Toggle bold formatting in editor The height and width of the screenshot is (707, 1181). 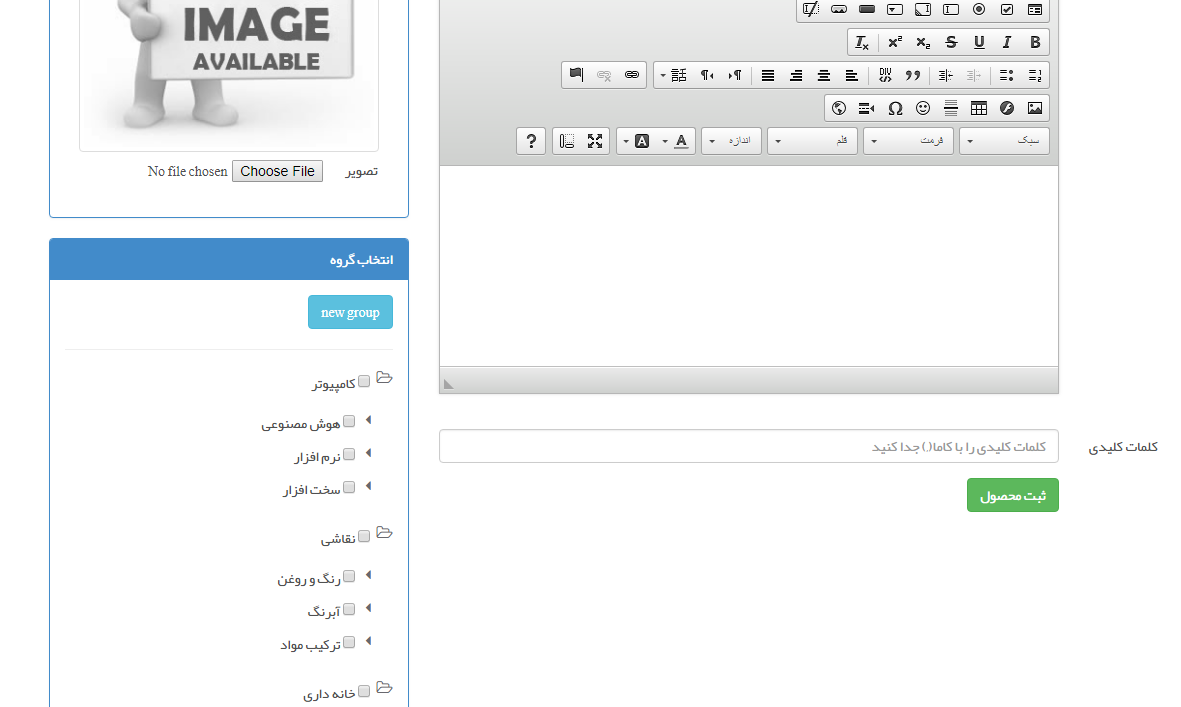tap(1035, 42)
